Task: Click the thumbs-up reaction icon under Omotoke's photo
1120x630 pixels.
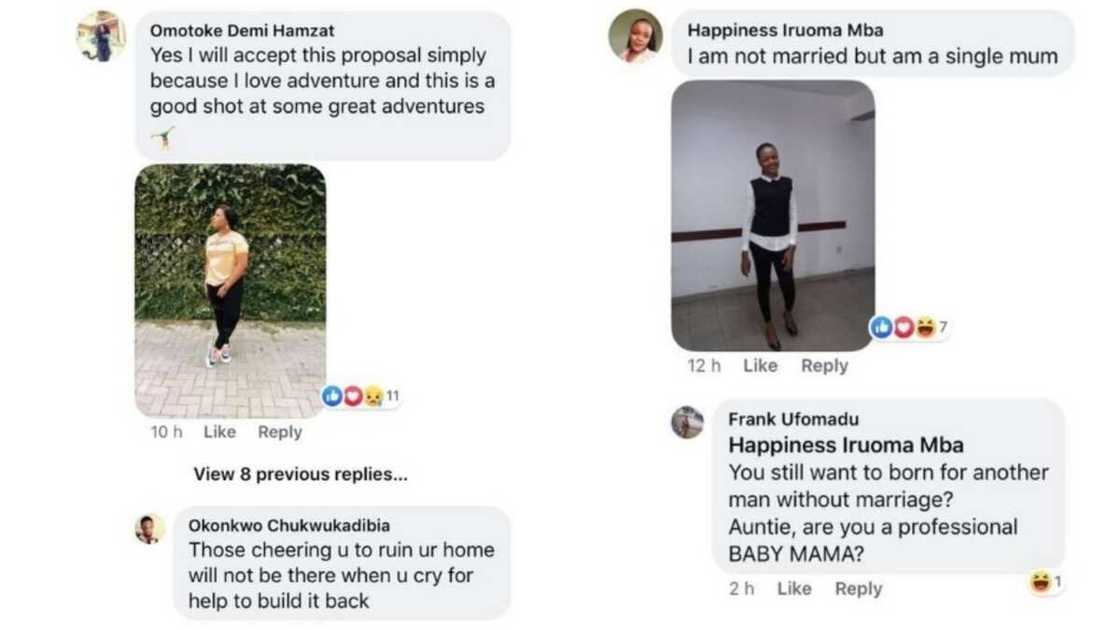Action: [x=334, y=394]
